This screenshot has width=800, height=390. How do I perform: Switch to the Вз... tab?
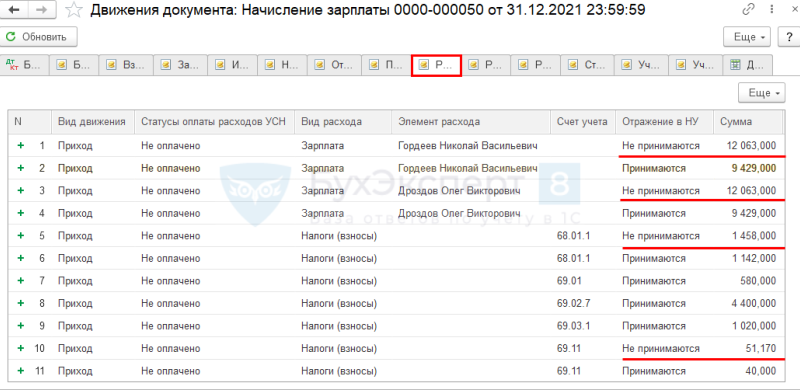(127, 65)
